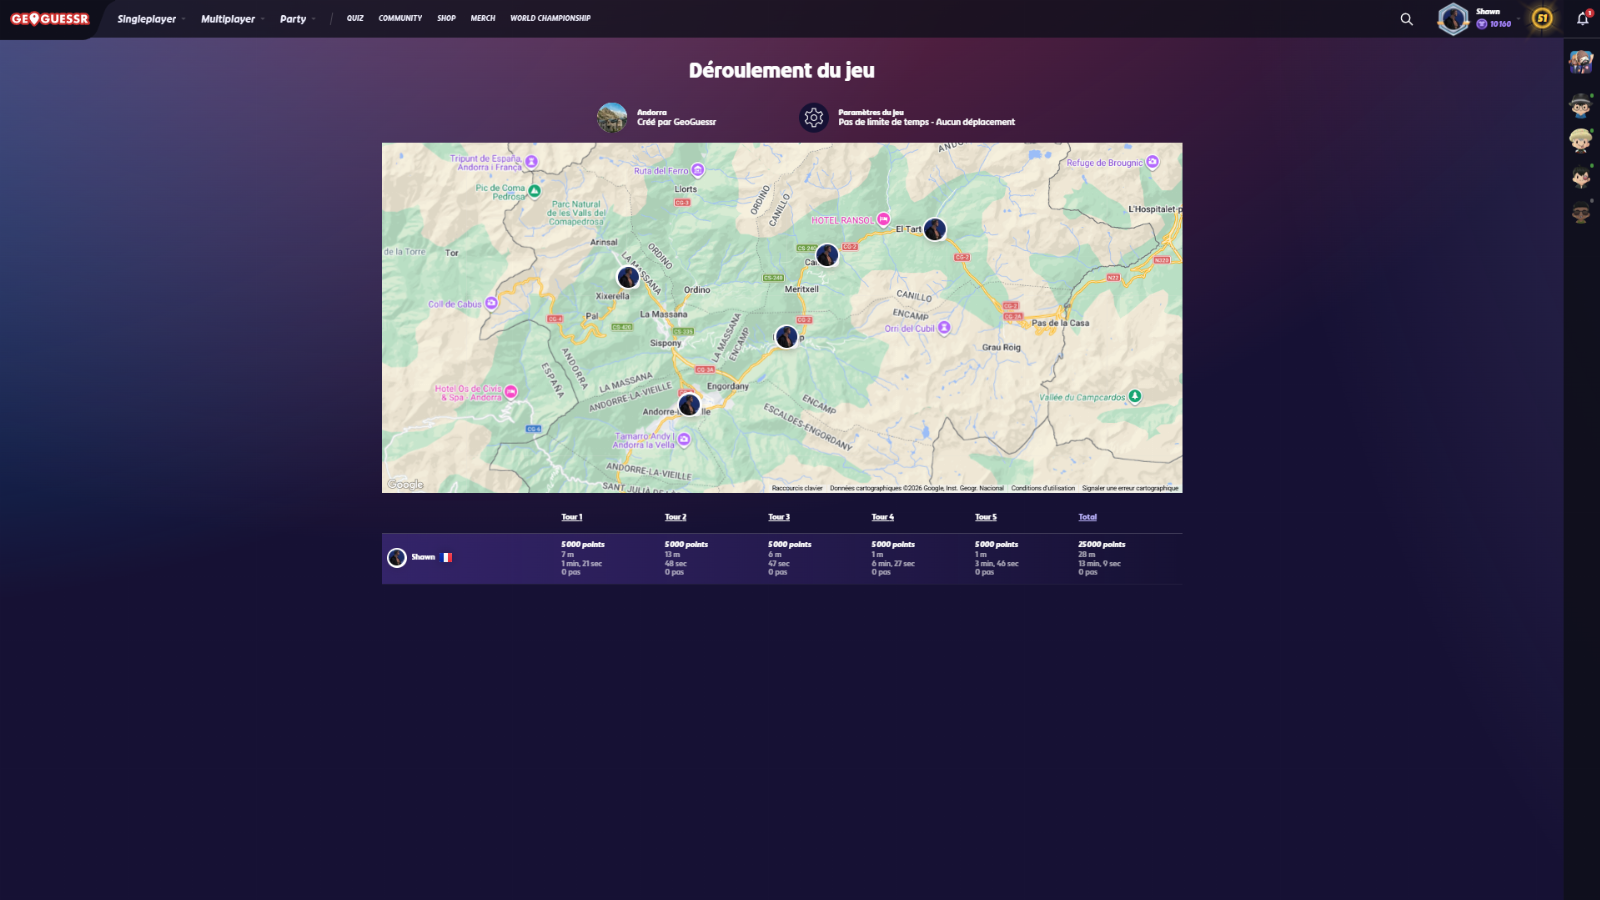
Task: Open the notifications bell
Action: [1582, 19]
